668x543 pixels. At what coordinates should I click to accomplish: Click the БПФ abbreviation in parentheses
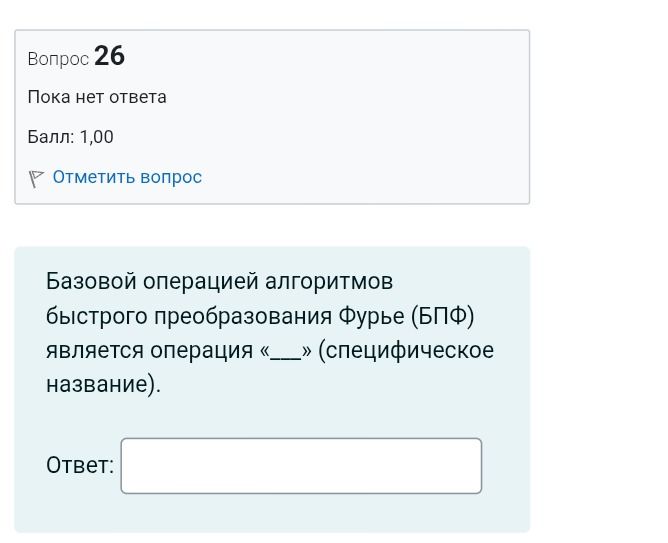443,316
